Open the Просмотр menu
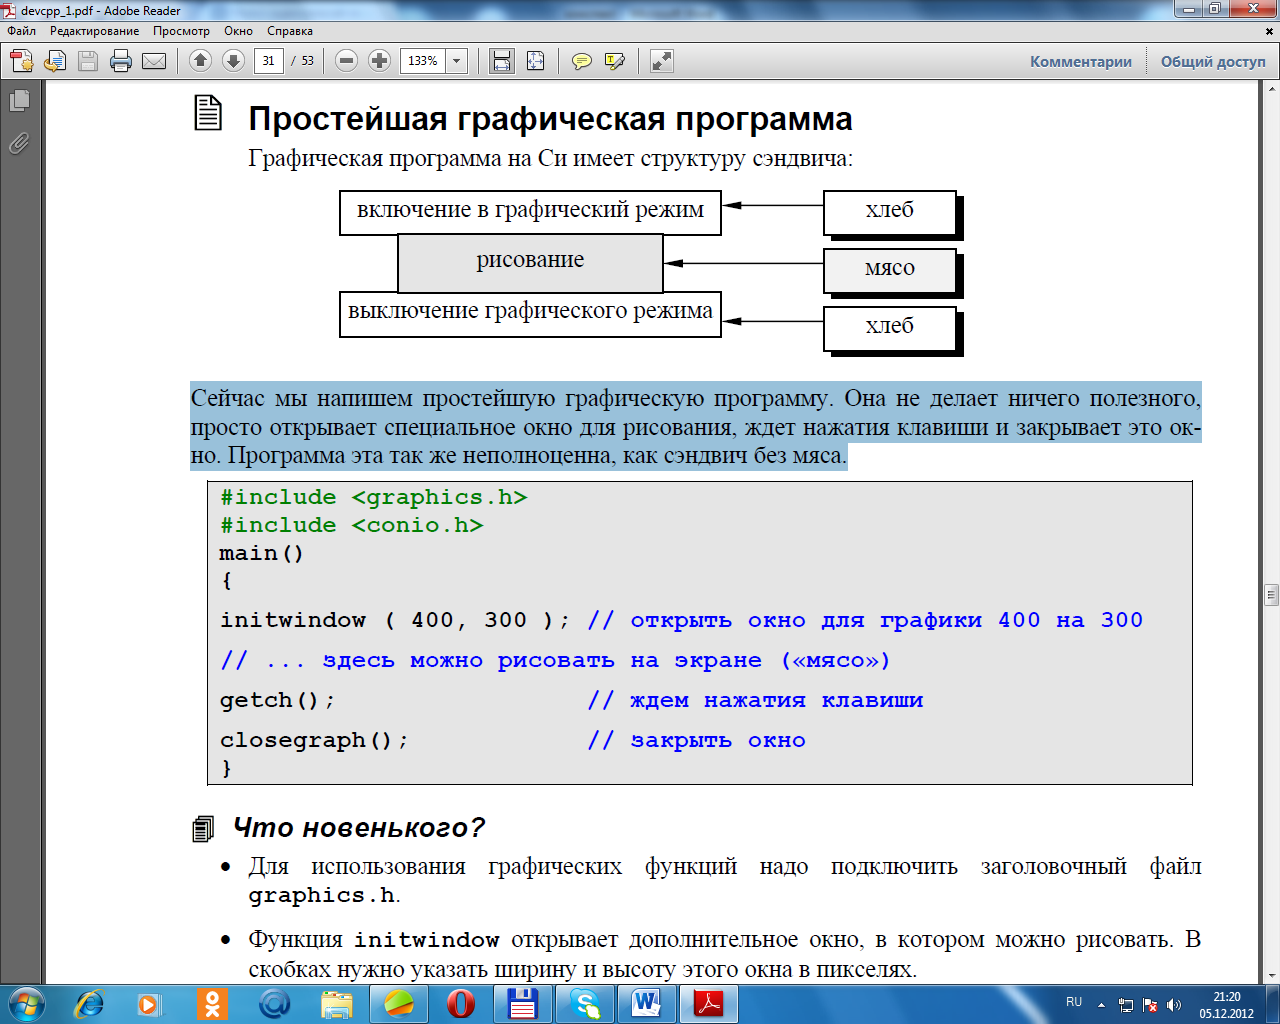 [181, 31]
